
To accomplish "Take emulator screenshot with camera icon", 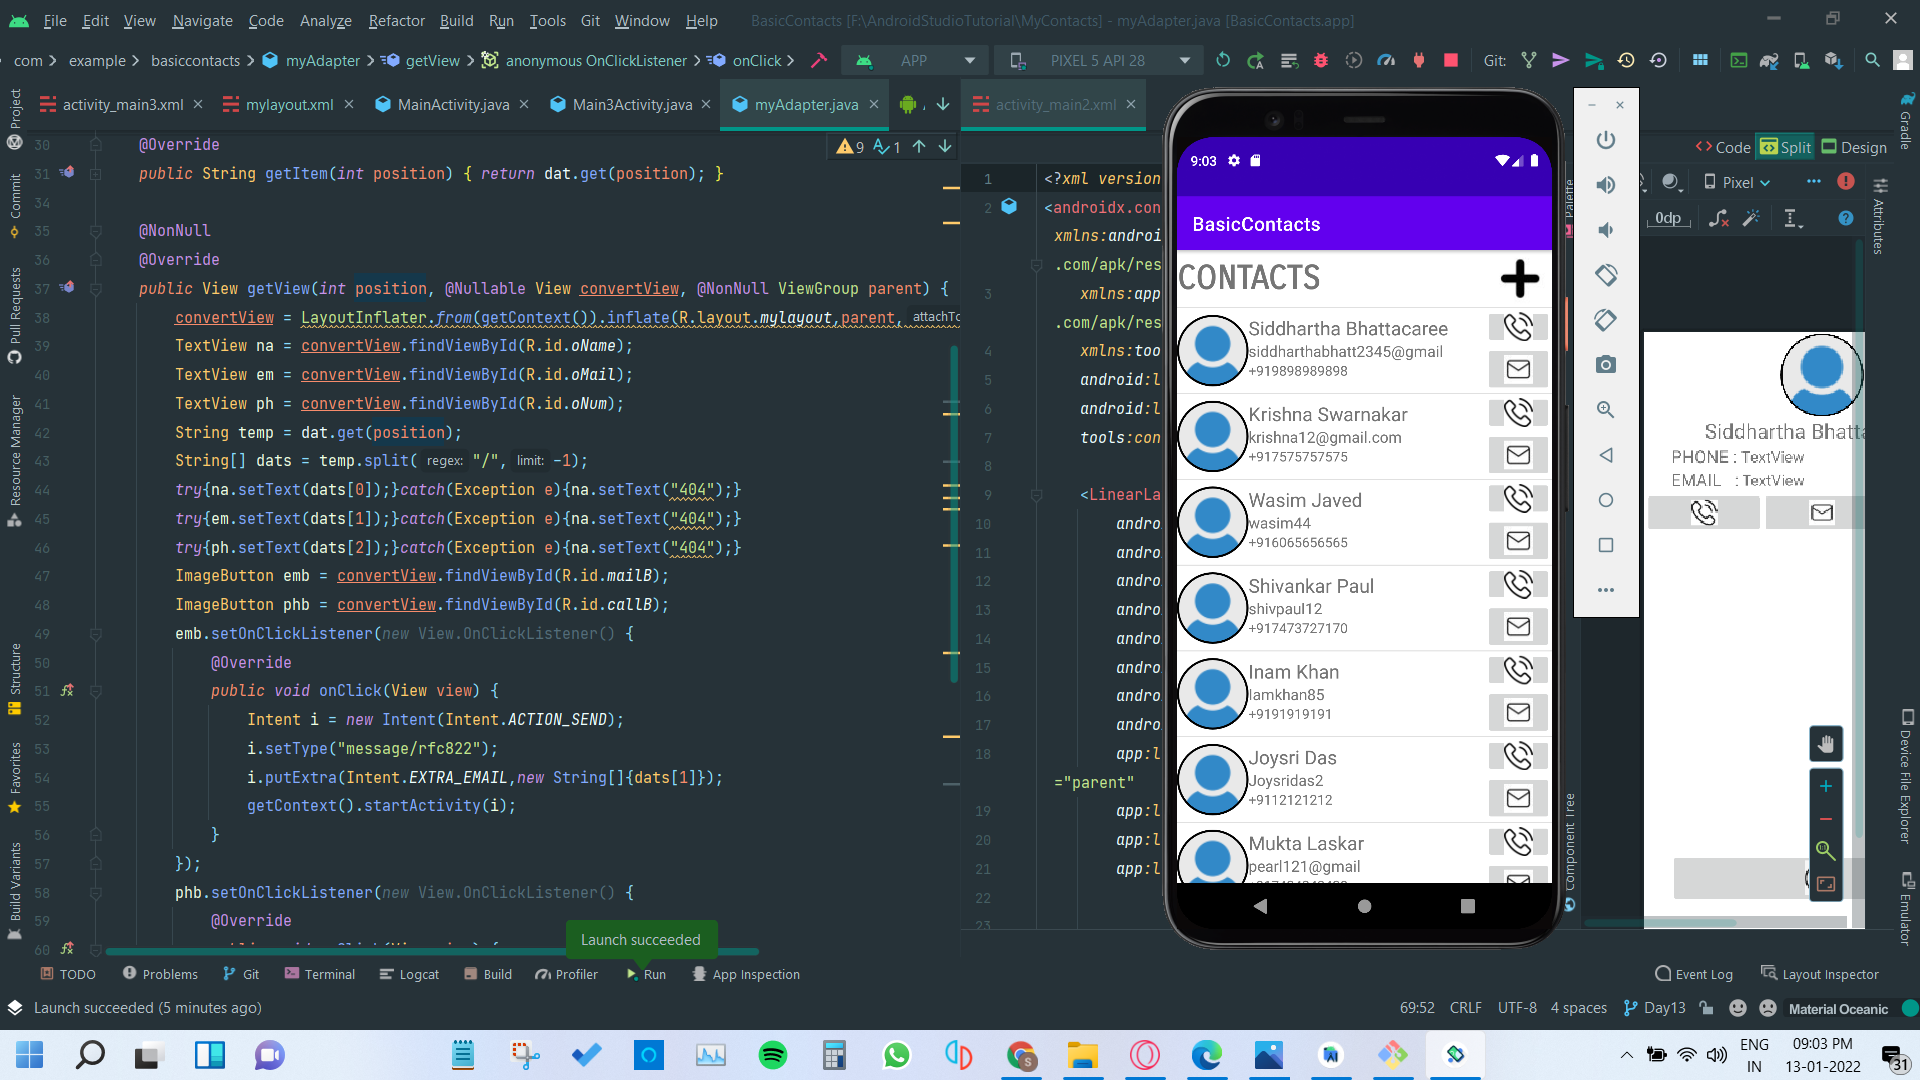I will (x=1605, y=365).
